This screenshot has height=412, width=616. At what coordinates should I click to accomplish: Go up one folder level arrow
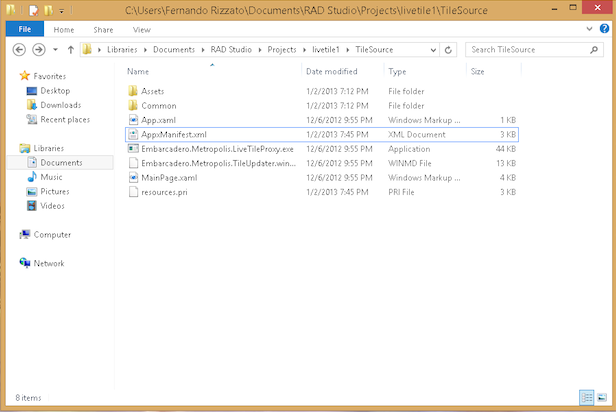coord(70,49)
